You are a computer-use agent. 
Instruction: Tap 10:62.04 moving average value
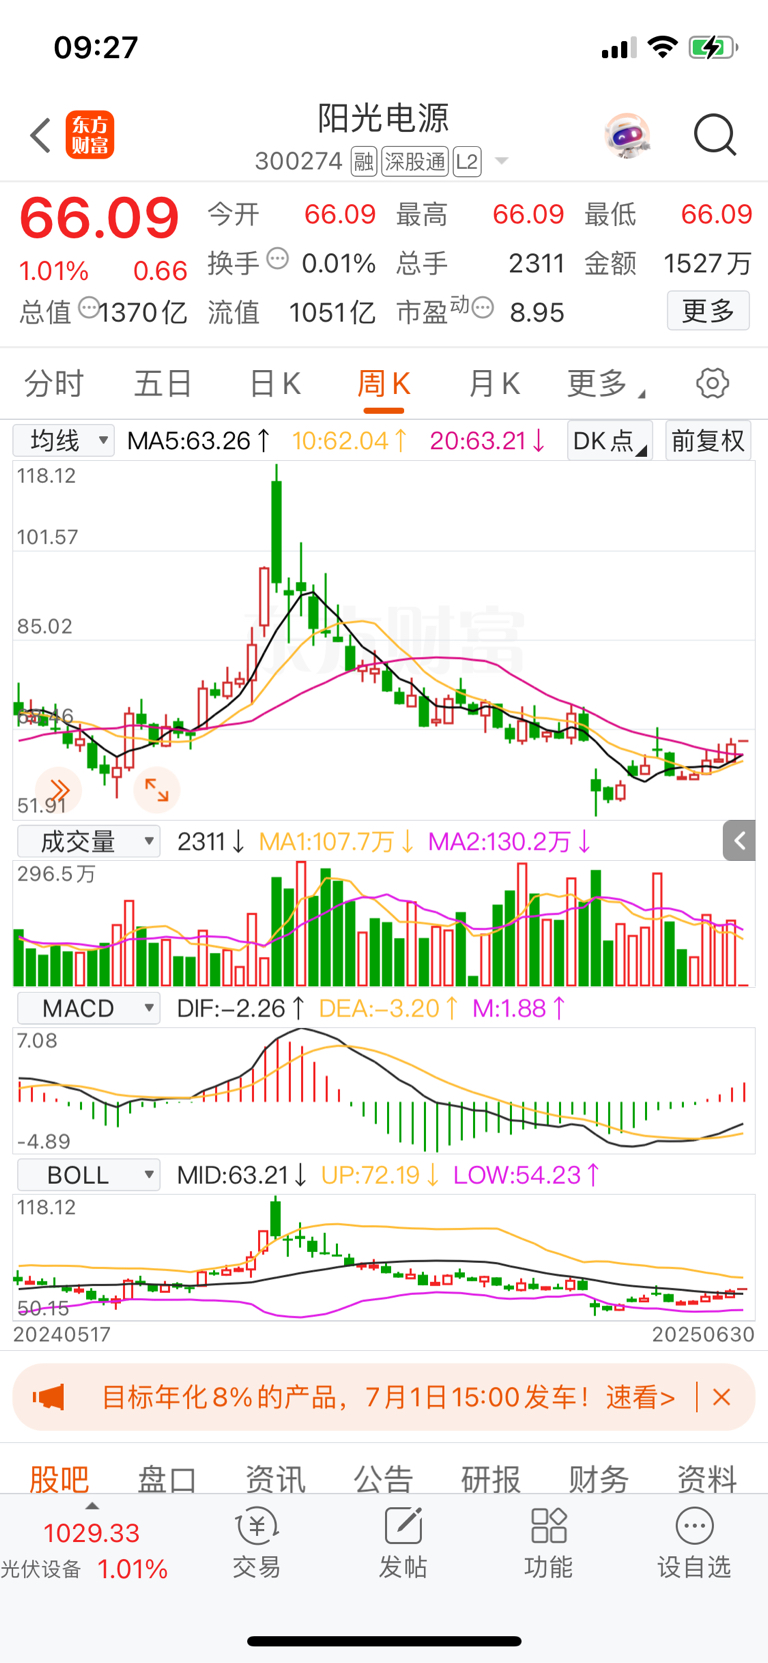click(x=349, y=440)
